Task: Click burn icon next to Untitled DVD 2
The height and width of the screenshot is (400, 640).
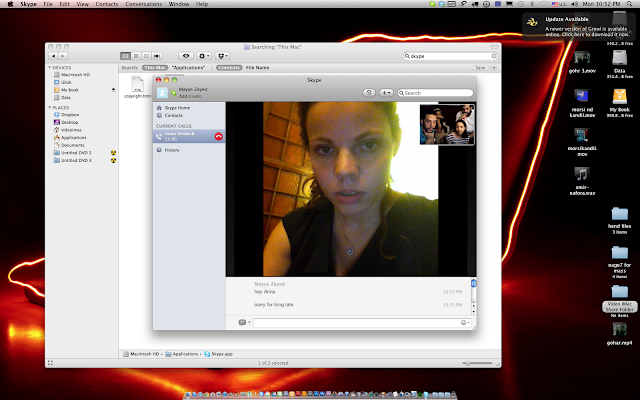Action: click(113, 153)
